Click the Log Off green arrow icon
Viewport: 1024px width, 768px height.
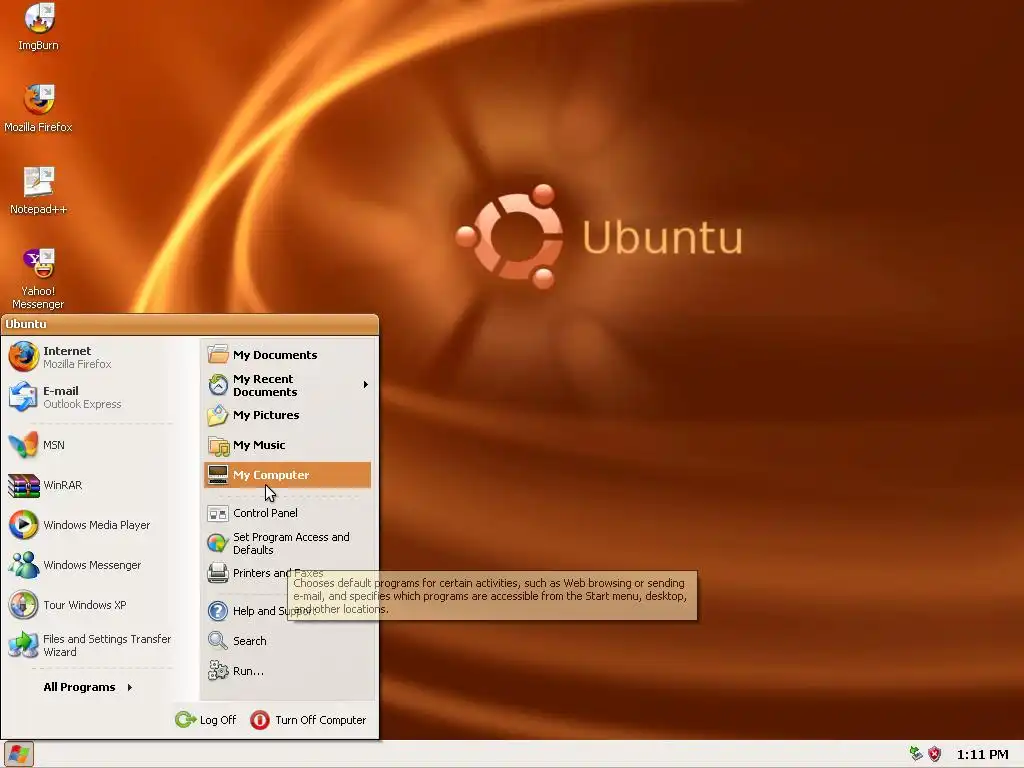coord(185,720)
